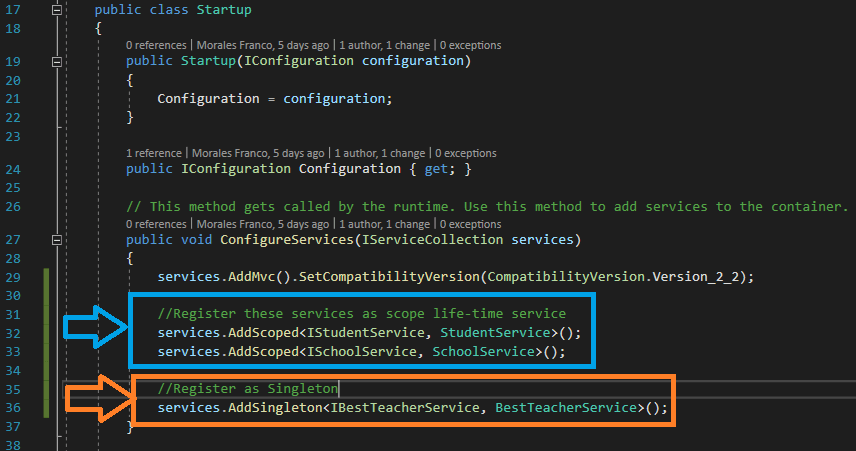Image resolution: width=856 pixels, height=451 pixels.
Task: Click 'AddMvc' call on line 29
Action: pyautogui.click(x=252, y=277)
